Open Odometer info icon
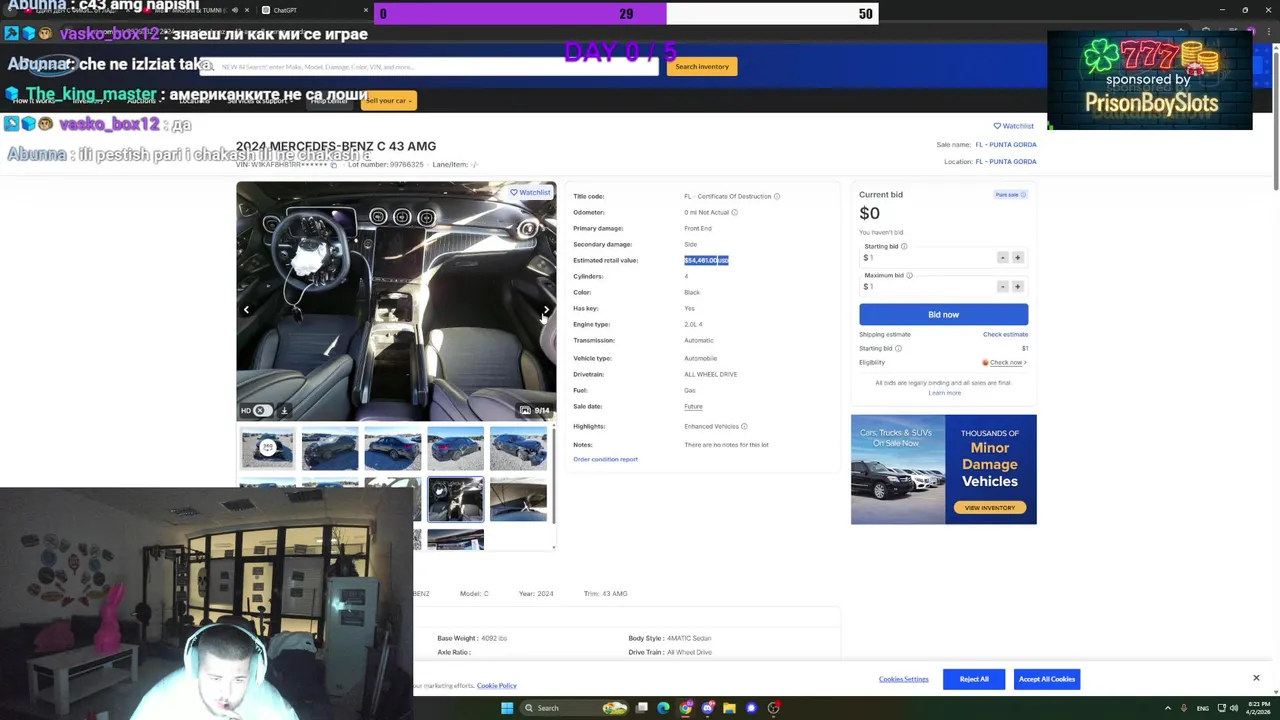Image resolution: width=1280 pixels, height=720 pixels. point(734,212)
